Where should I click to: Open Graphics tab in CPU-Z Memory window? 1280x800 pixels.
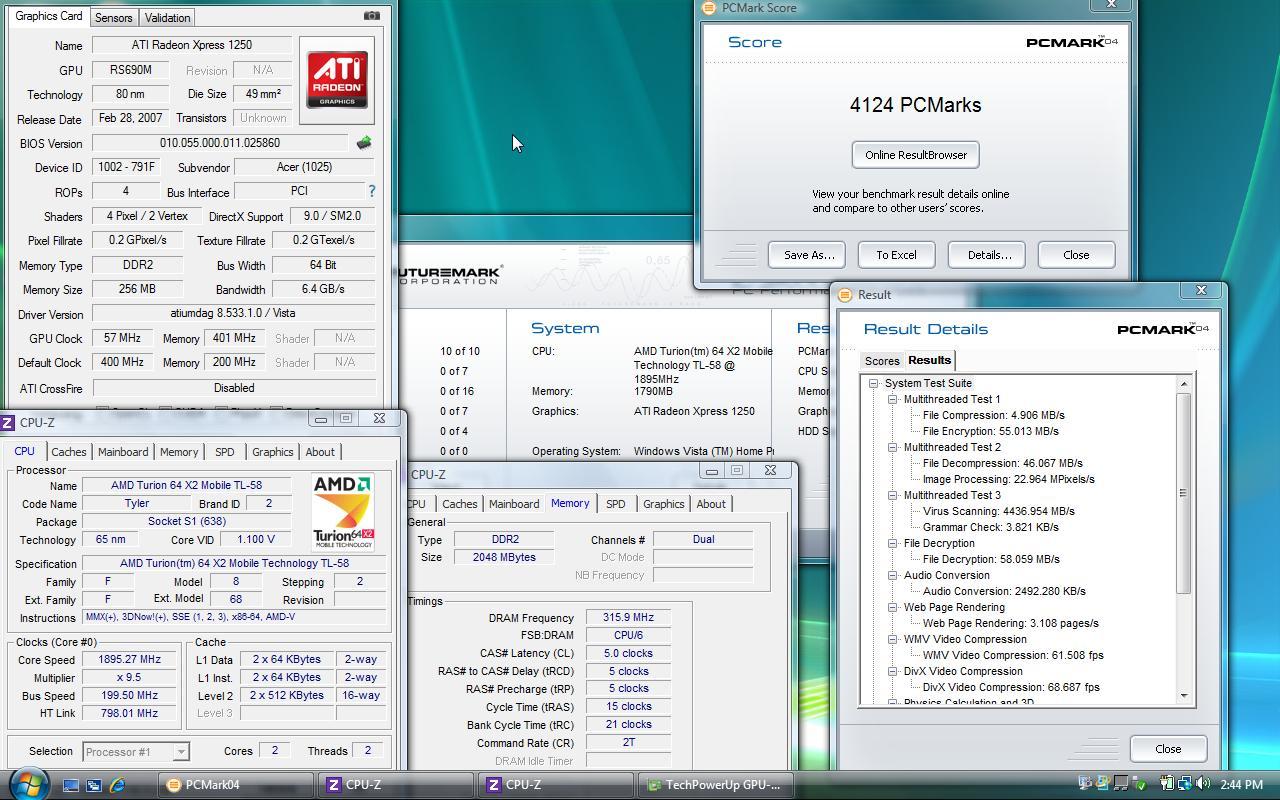(663, 504)
